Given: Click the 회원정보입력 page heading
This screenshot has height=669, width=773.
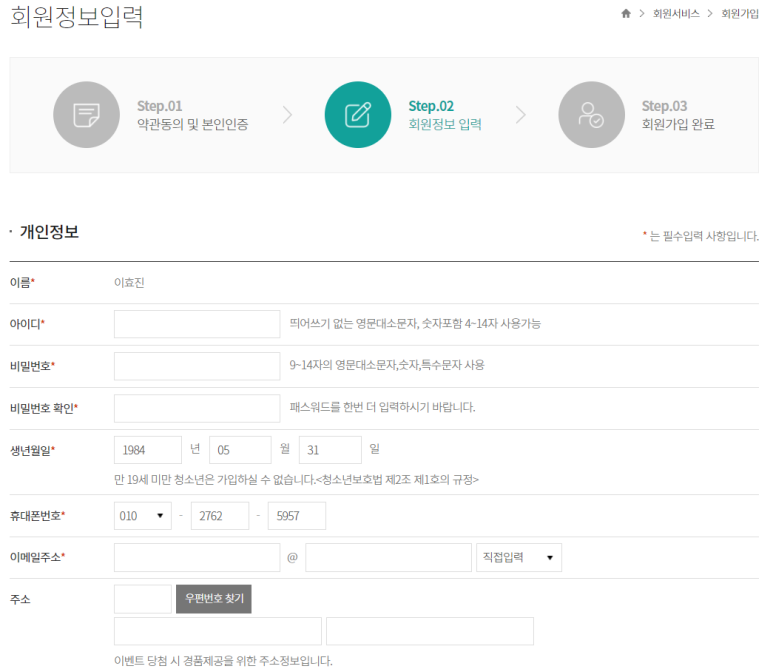Looking at the screenshot, I should [76, 16].
